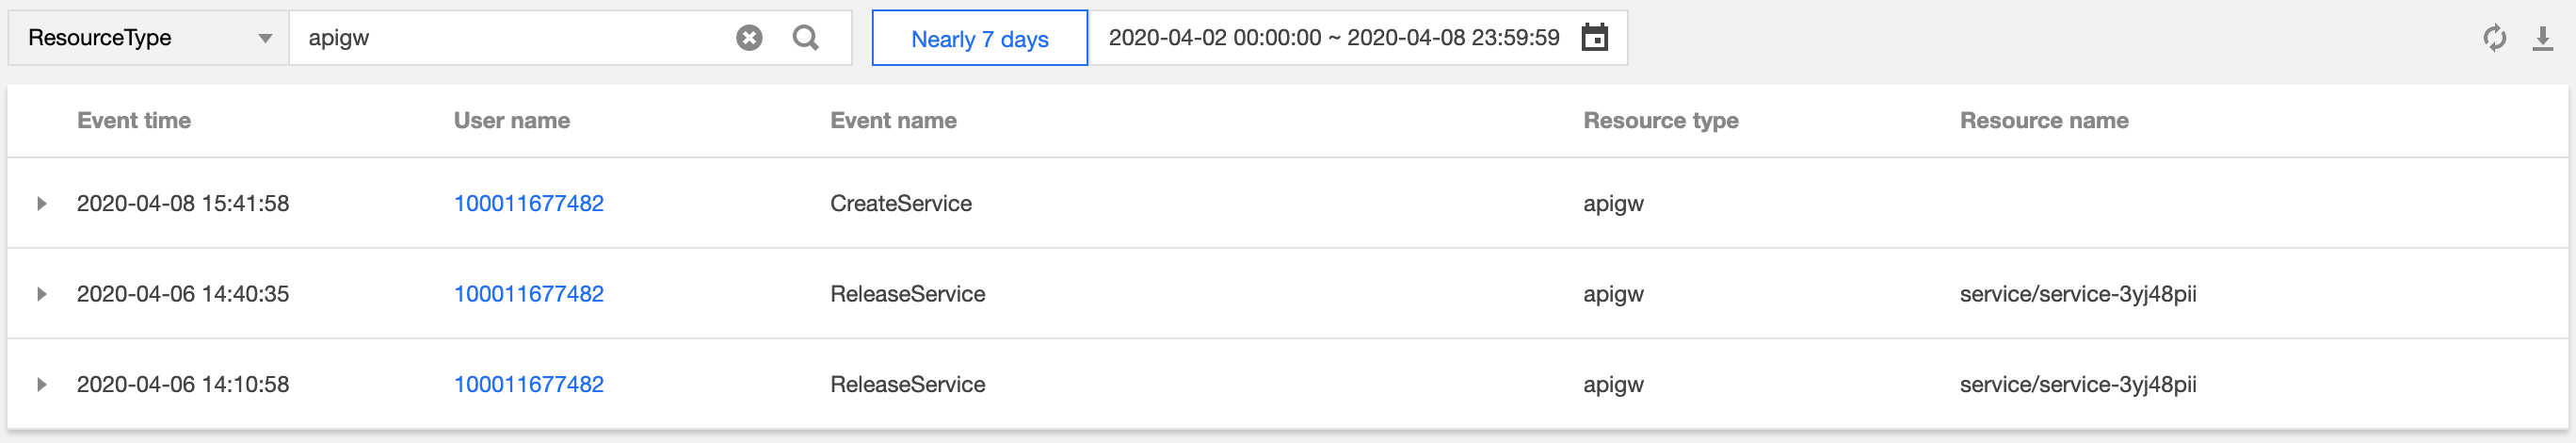The width and height of the screenshot is (2576, 443).
Task: Click the User name column header
Action: click(511, 121)
